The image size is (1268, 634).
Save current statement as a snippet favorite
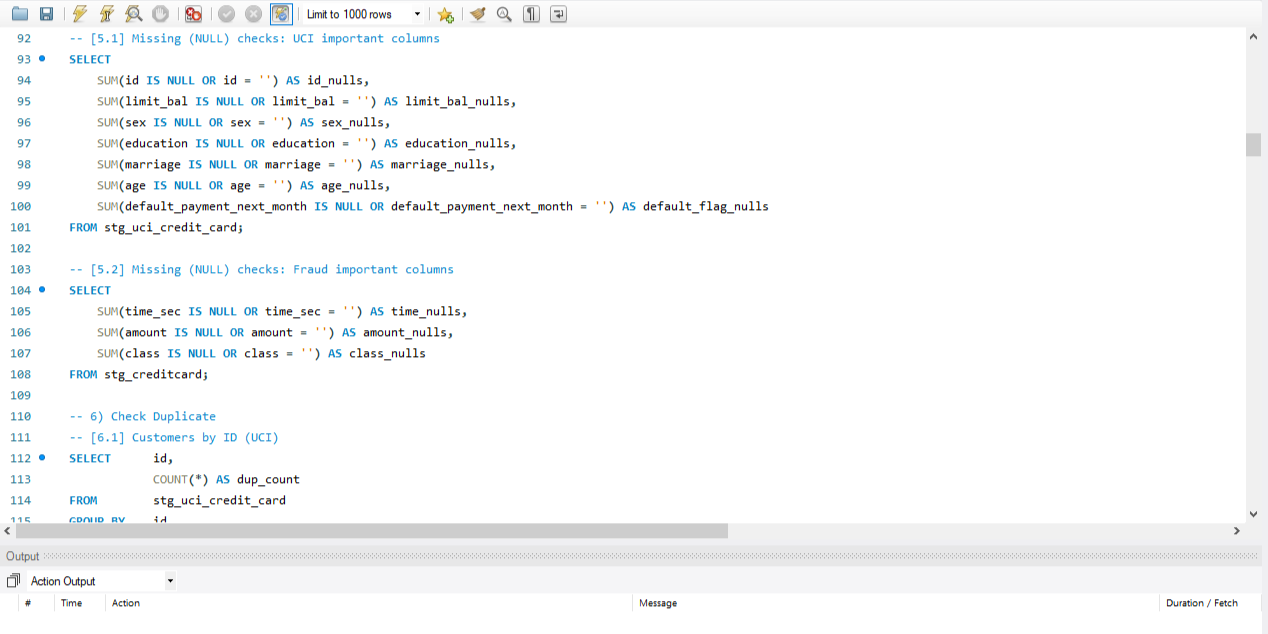click(445, 14)
